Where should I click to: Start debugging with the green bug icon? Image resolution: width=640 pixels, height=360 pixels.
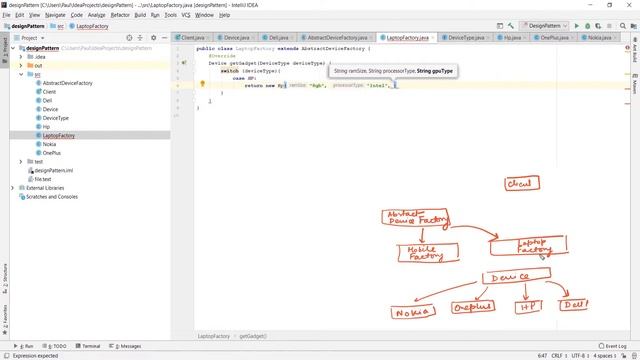point(587,26)
